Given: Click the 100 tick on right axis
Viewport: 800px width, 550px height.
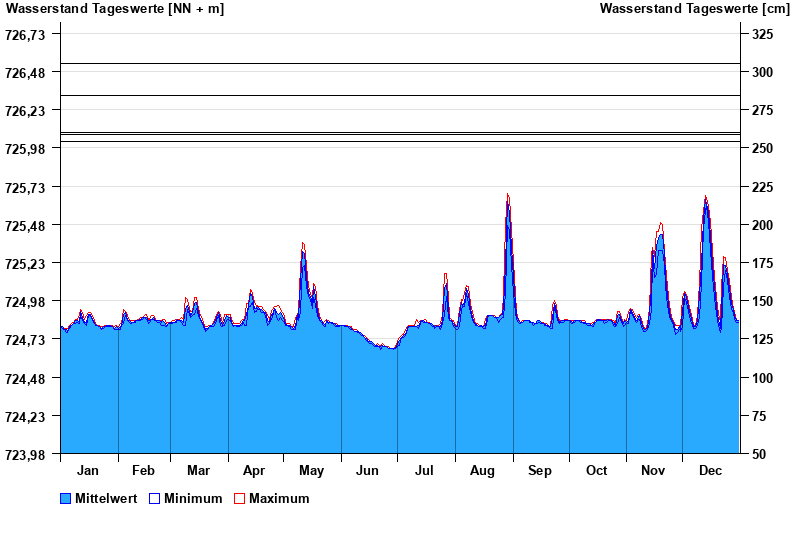Looking at the screenshot, I should pos(762,378).
